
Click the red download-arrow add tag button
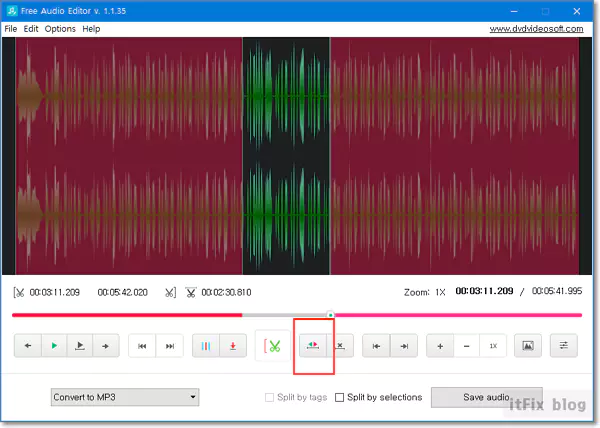pyautogui.click(x=233, y=346)
